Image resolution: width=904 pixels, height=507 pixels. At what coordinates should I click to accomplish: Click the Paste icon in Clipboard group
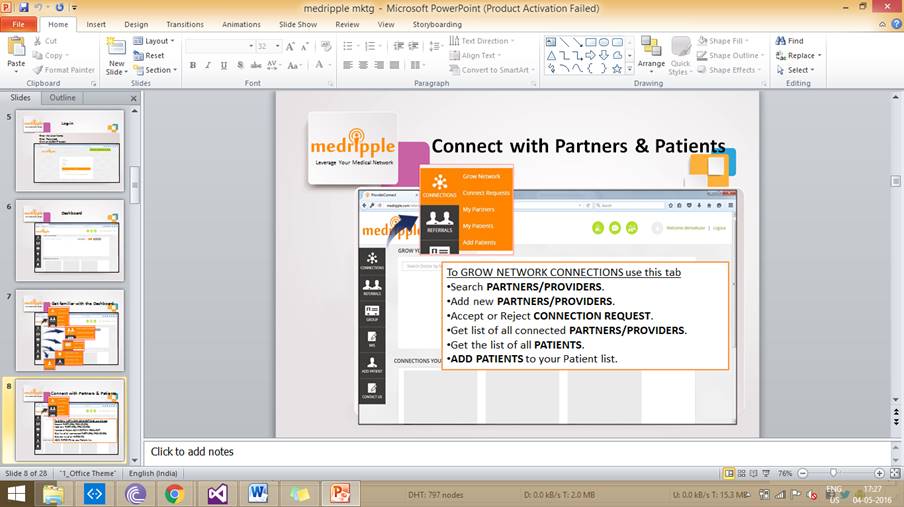[x=16, y=48]
